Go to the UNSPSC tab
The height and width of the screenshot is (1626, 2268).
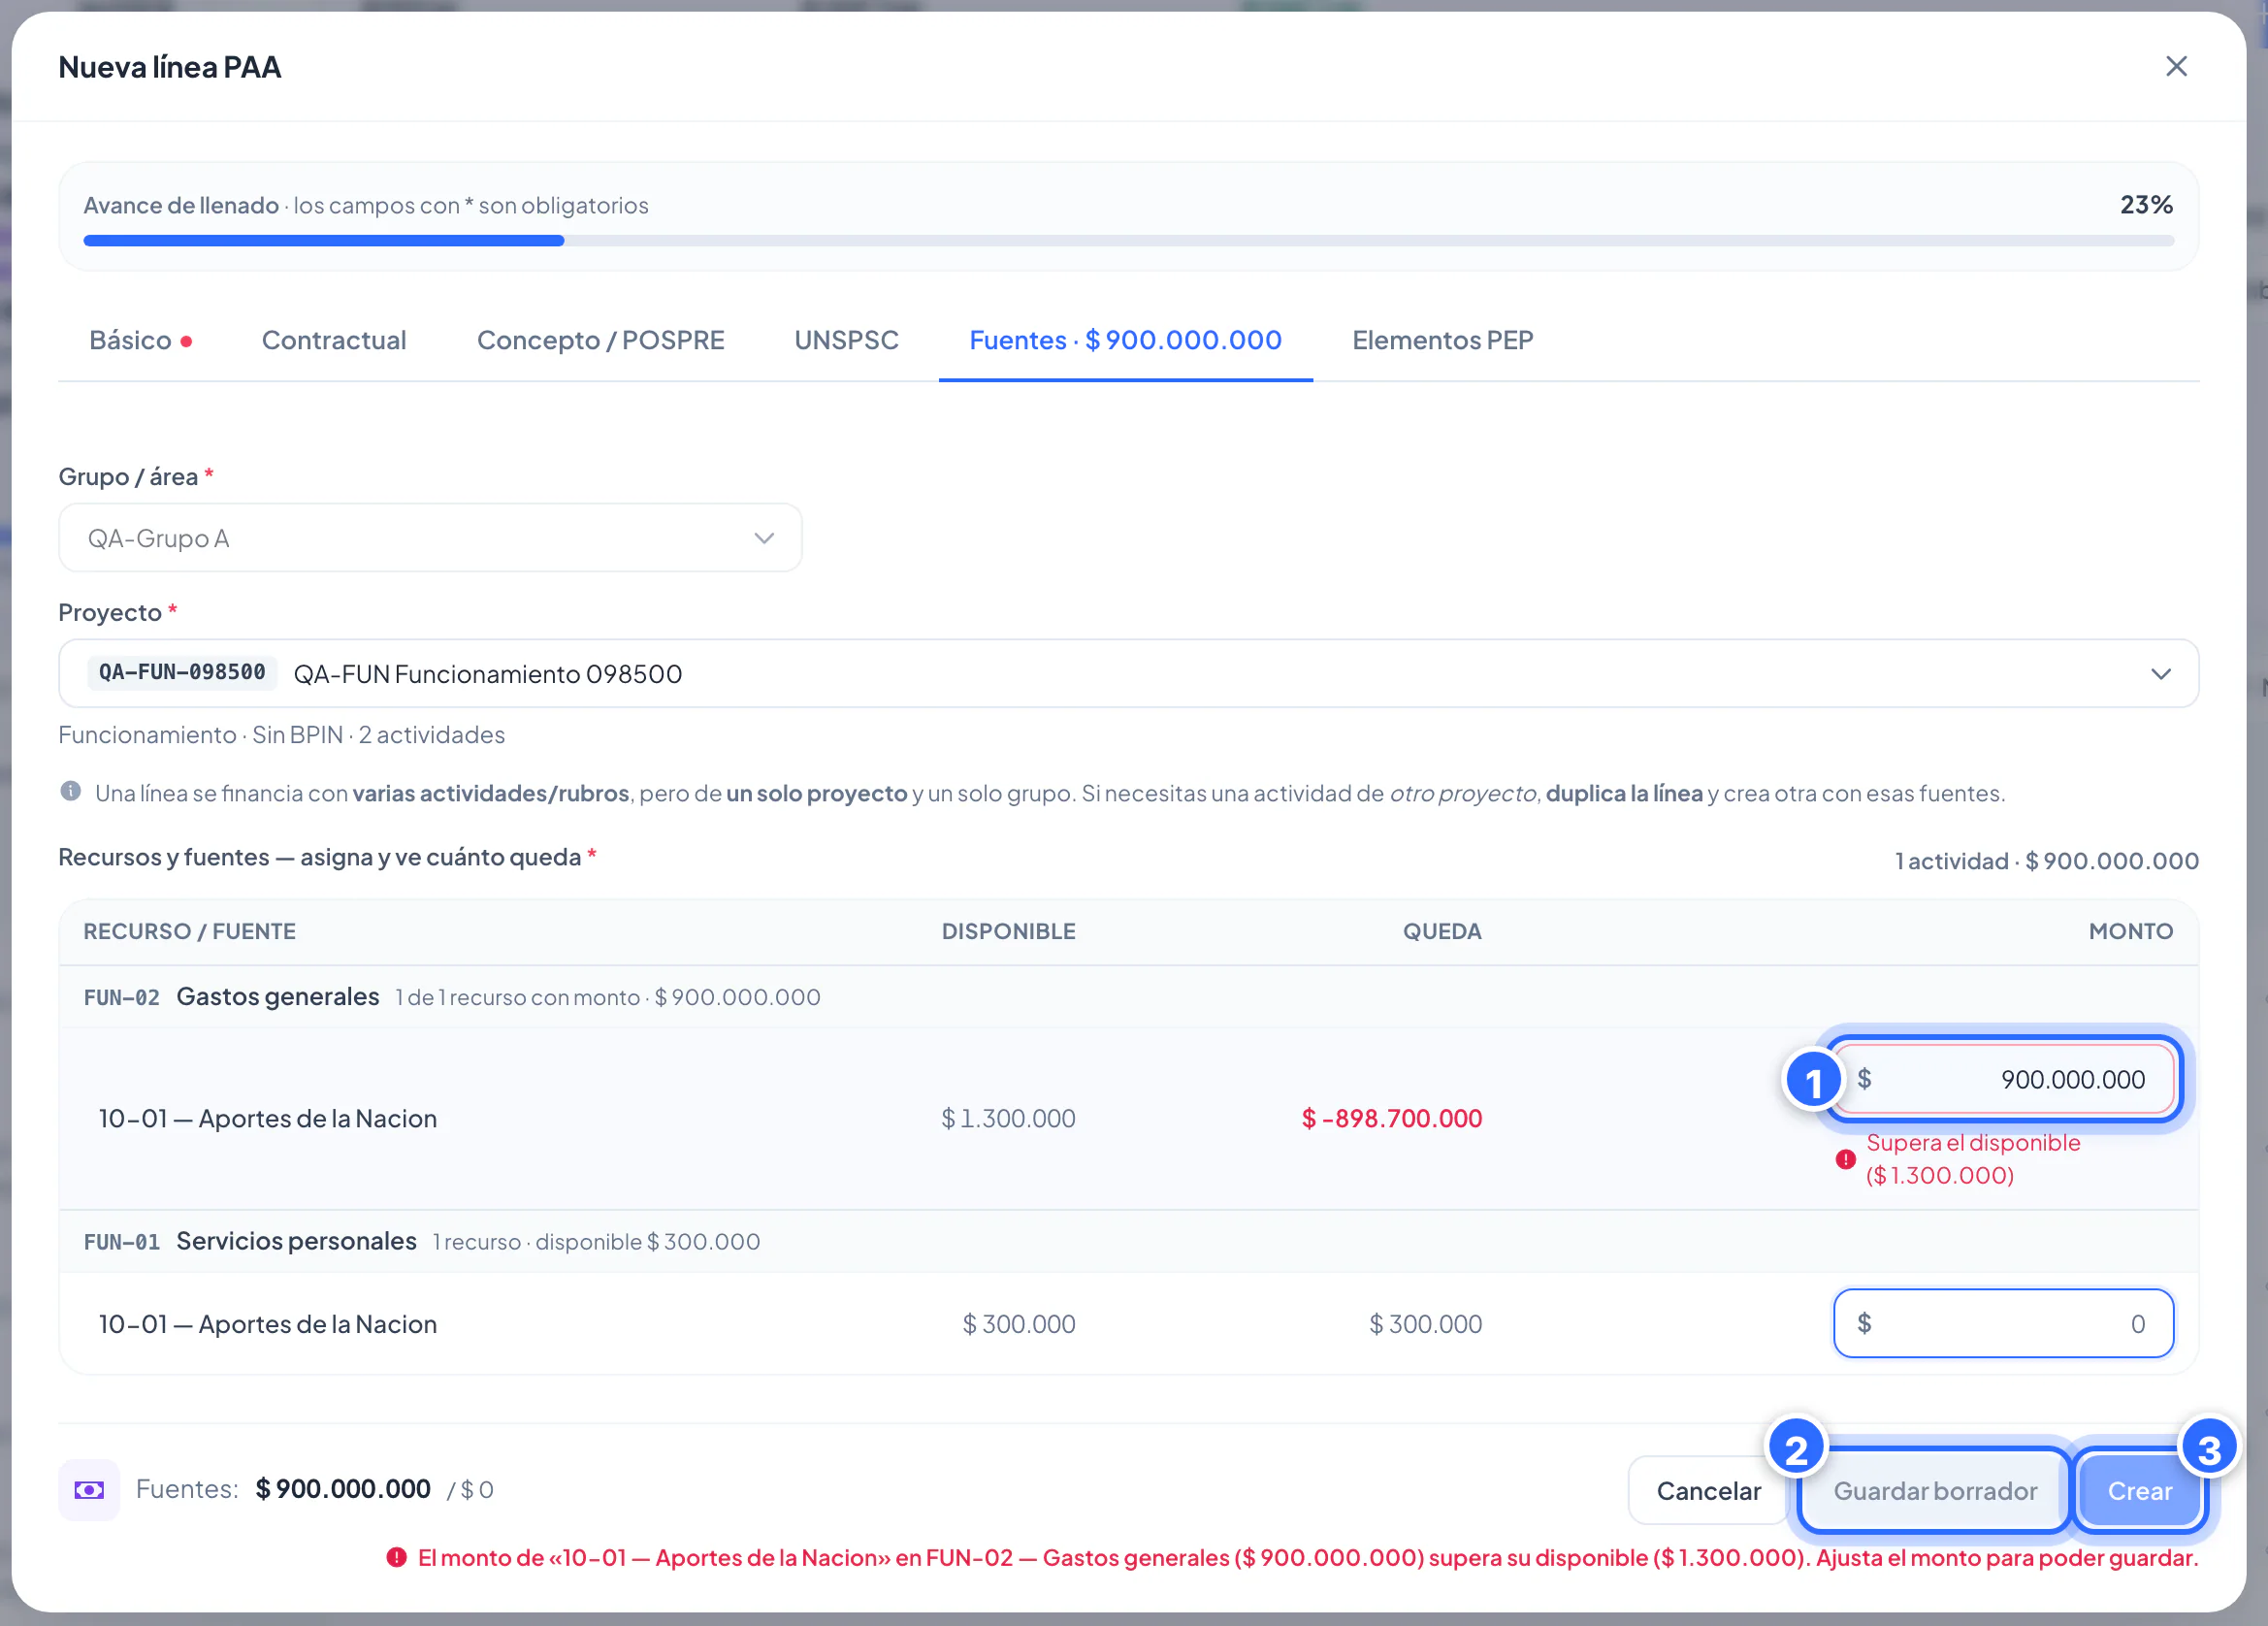click(846, 340)
